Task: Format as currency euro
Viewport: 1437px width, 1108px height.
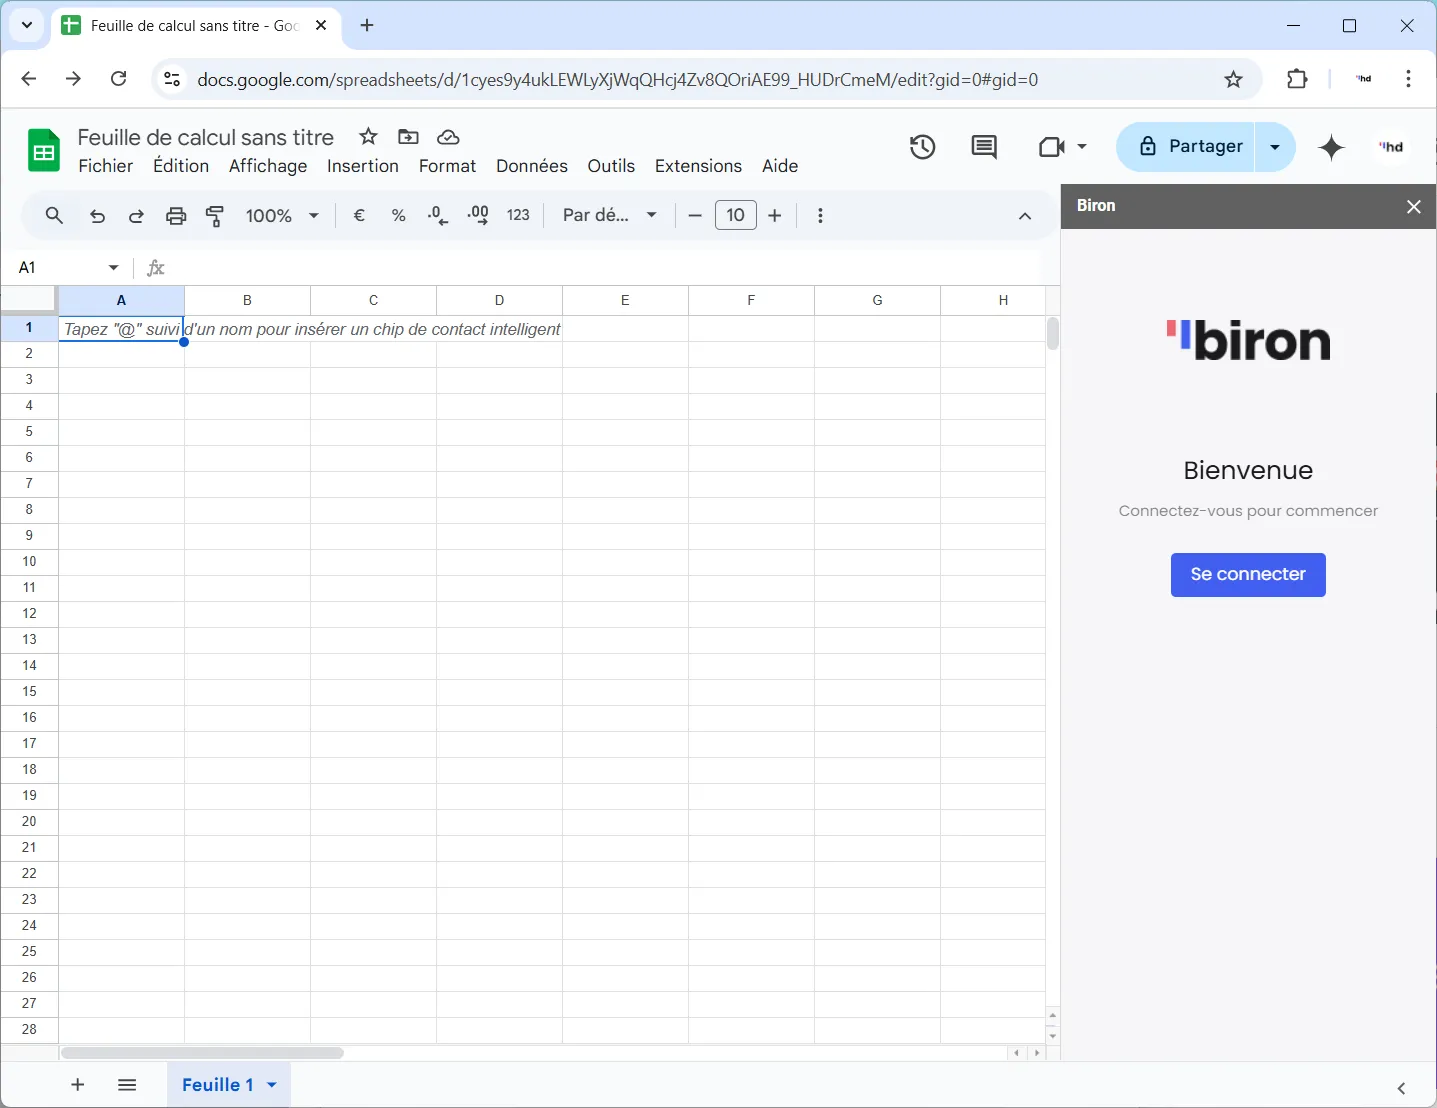Action: pos(360,215)
